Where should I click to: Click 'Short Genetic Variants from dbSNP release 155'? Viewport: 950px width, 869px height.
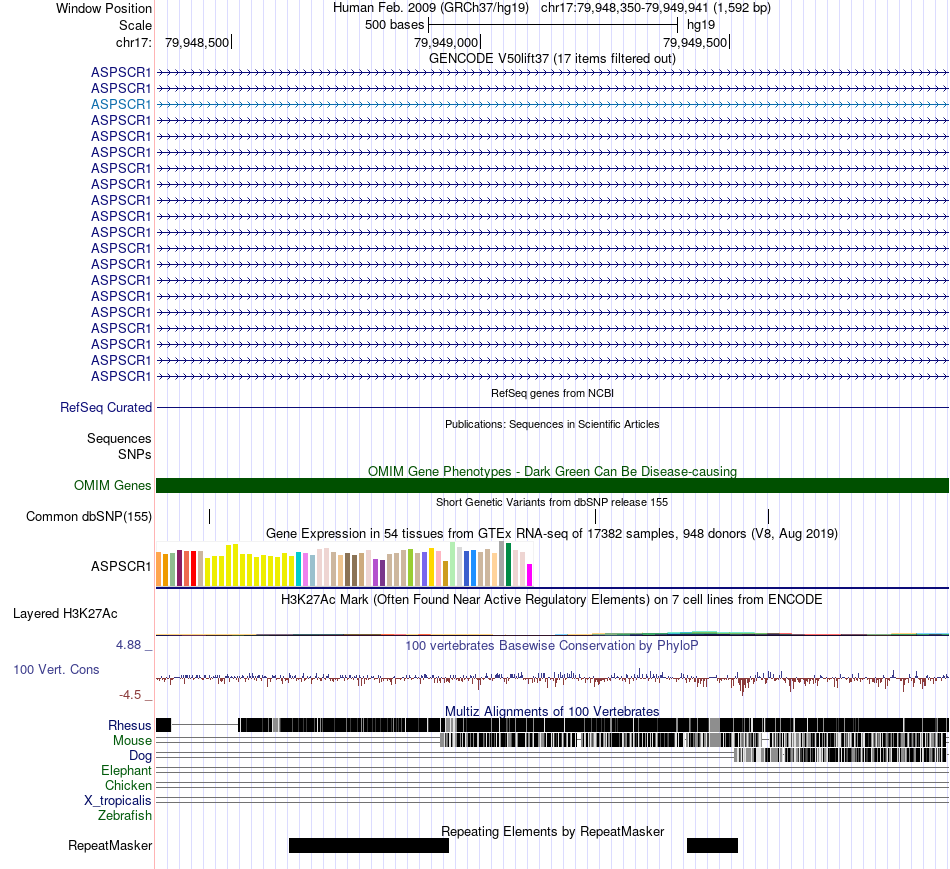(552, 502)
